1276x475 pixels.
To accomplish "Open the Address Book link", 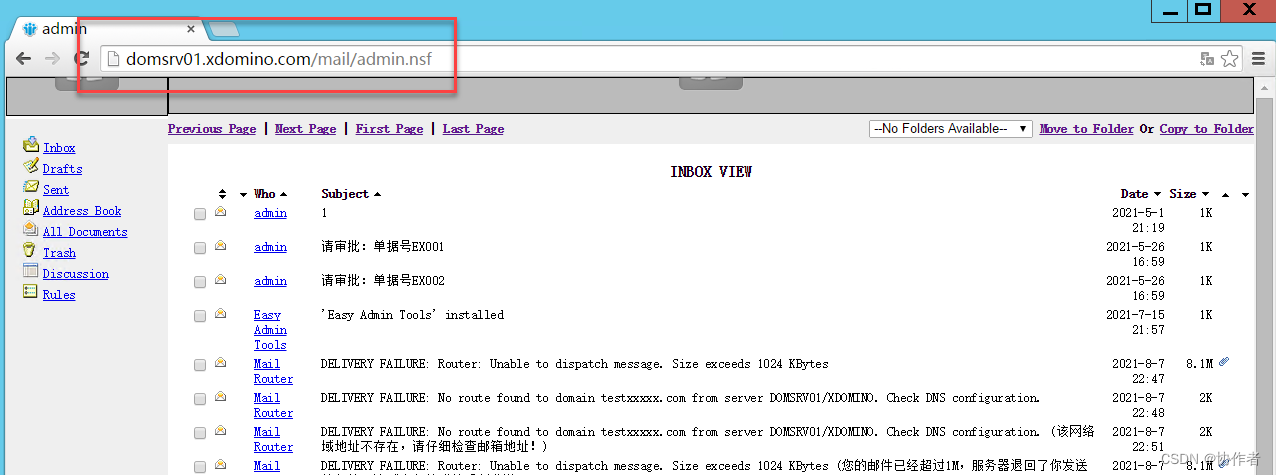I will tap(82, 211).
